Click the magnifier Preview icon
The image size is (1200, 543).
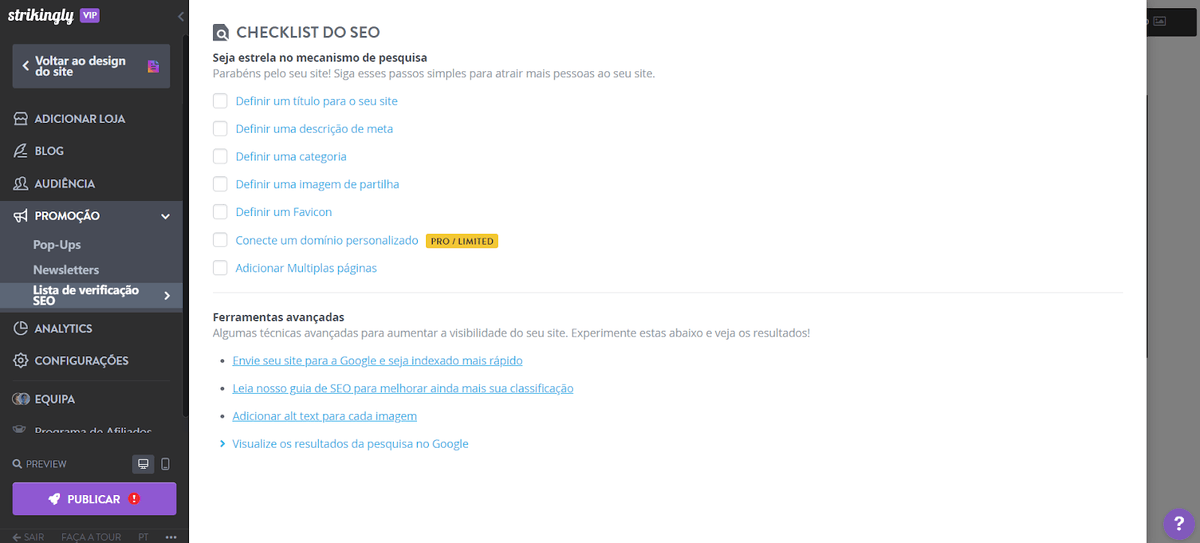(x=17, y=464)
